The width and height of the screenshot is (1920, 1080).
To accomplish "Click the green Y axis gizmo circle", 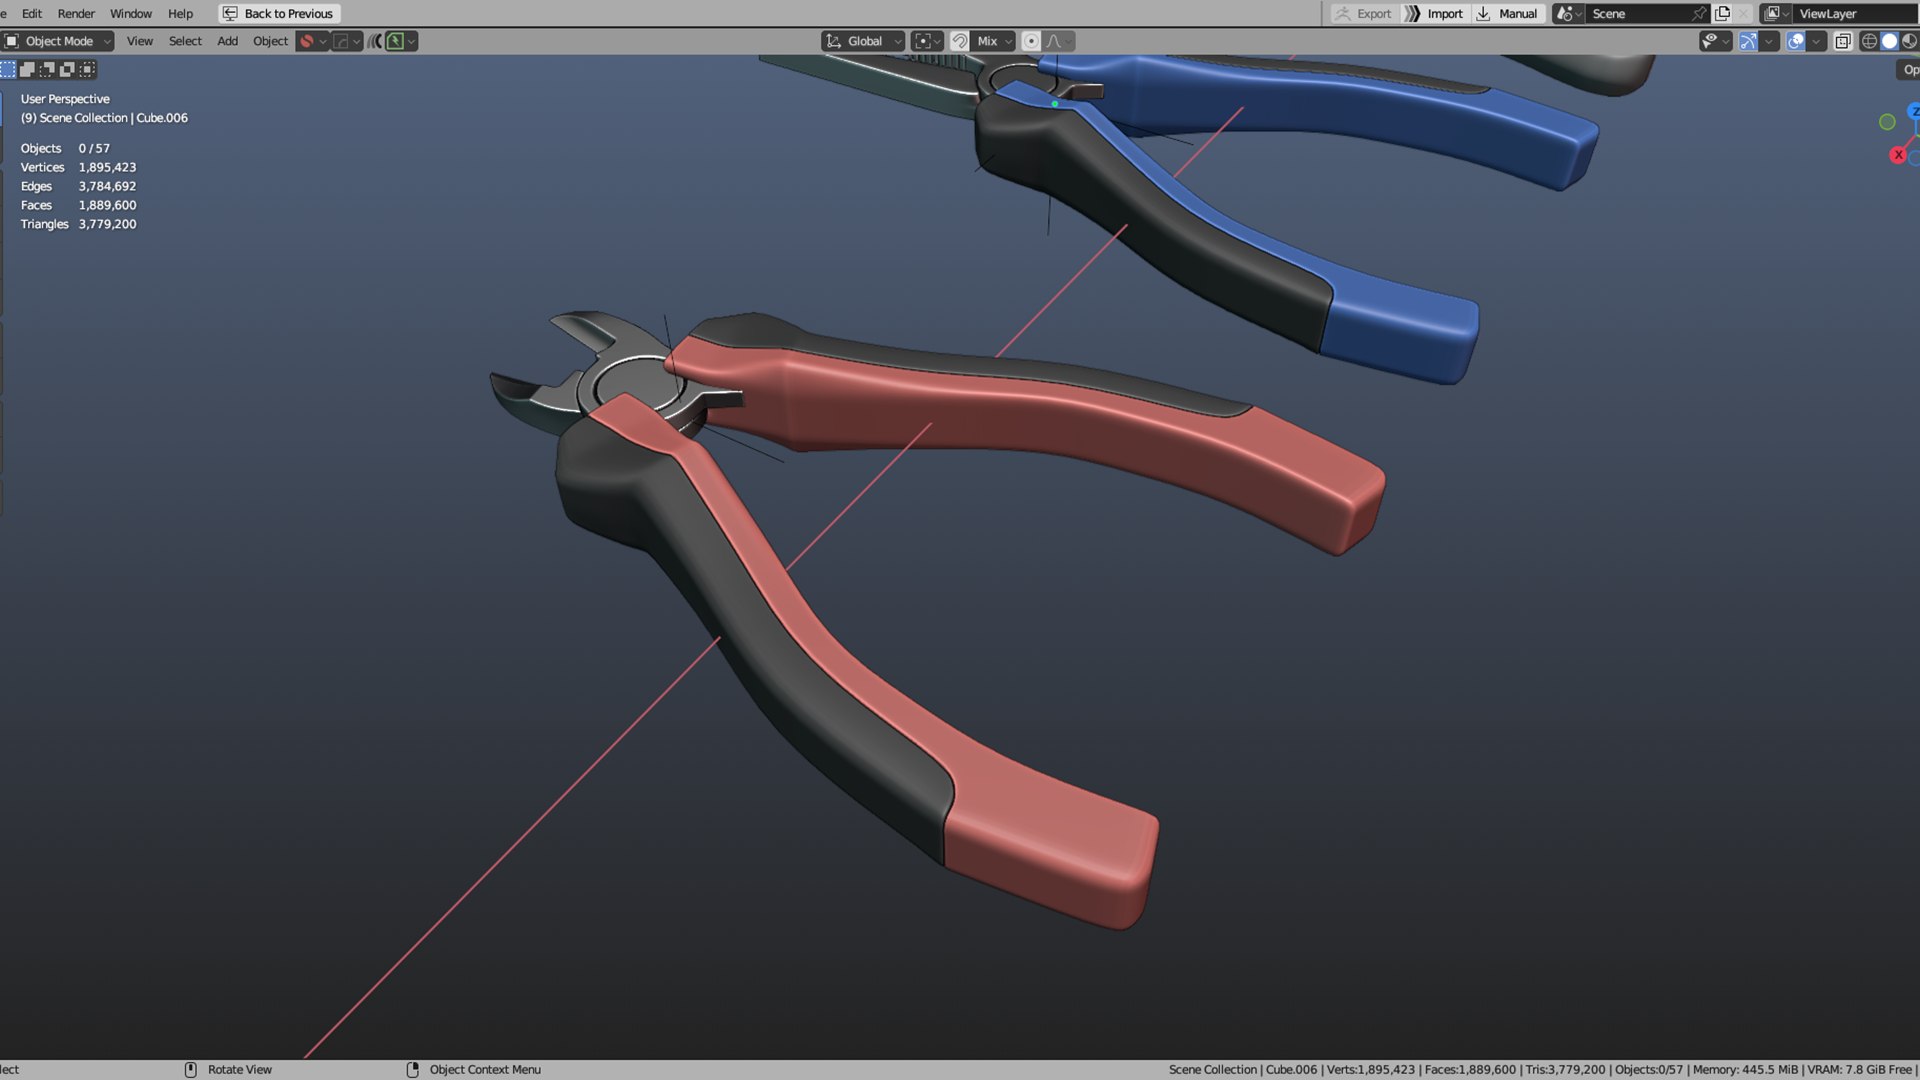I will [1887, 122].
